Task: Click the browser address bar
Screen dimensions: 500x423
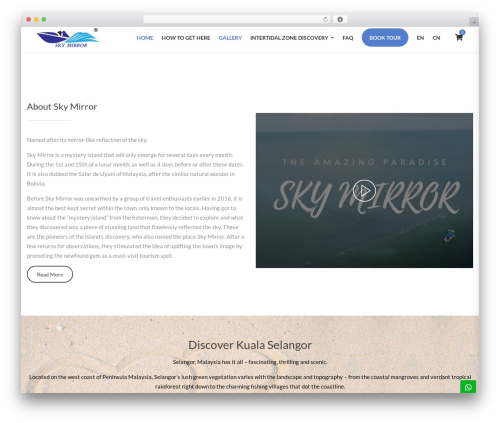Action: coord(237,20)
